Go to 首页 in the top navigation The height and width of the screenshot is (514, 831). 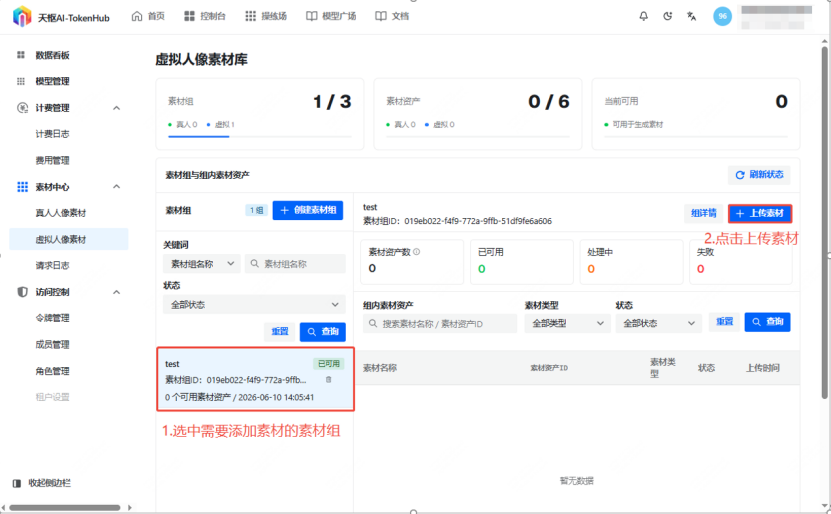tap(148, 16)
